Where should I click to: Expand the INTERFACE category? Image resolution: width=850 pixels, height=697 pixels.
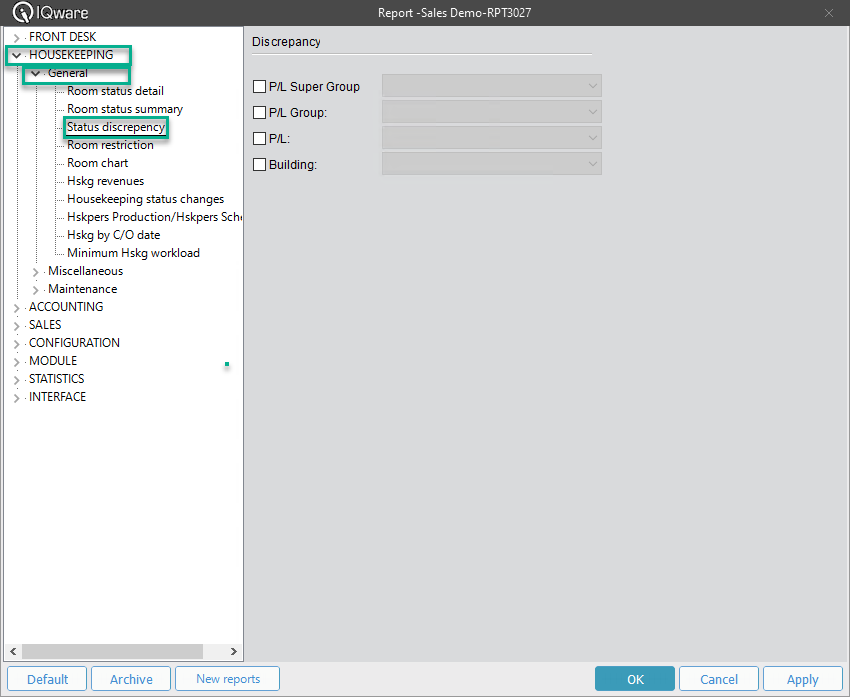click(x=16, y=398)
